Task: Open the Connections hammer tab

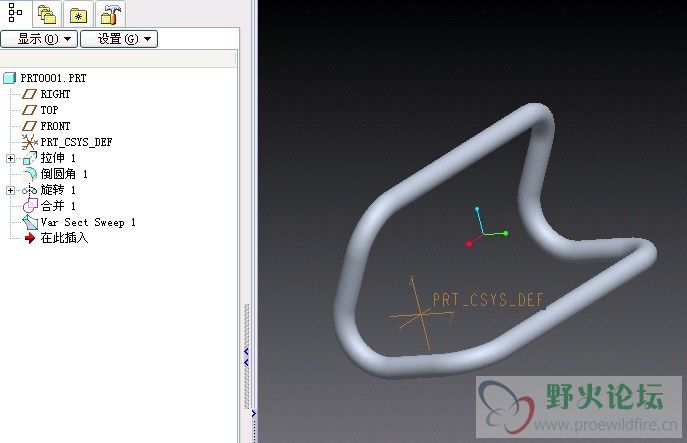Action: (x=110, y=14)
